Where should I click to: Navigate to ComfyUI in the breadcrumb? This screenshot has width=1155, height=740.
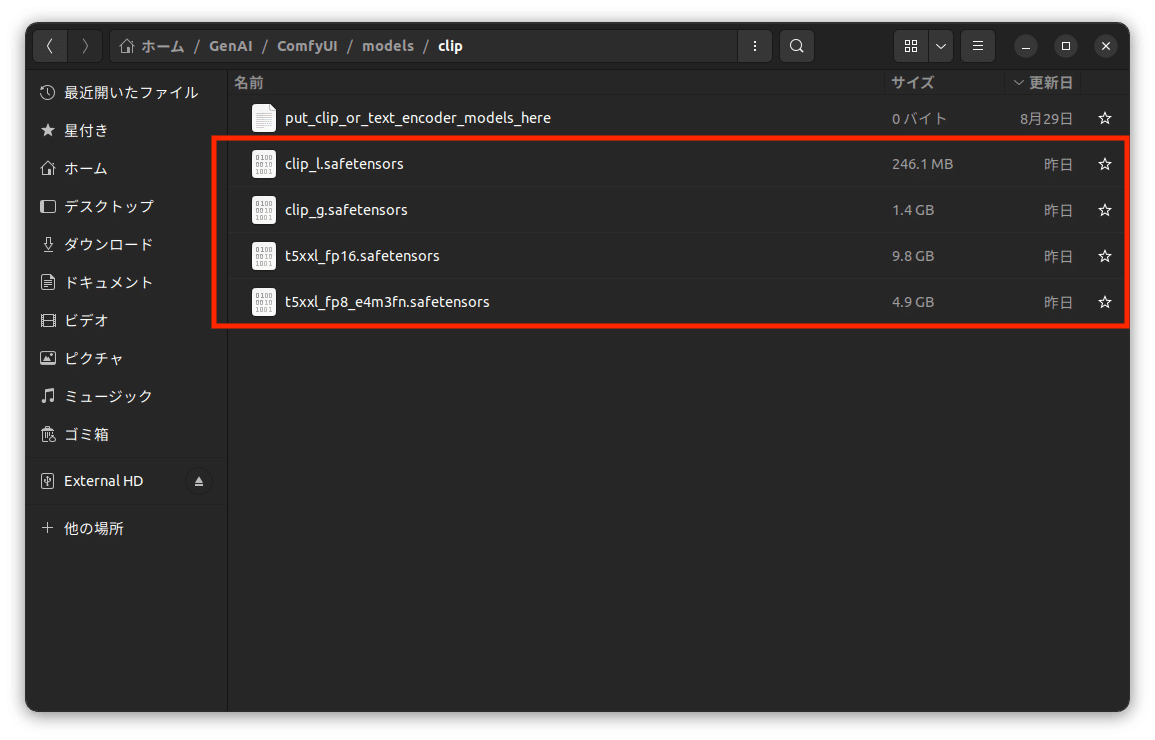307,45
